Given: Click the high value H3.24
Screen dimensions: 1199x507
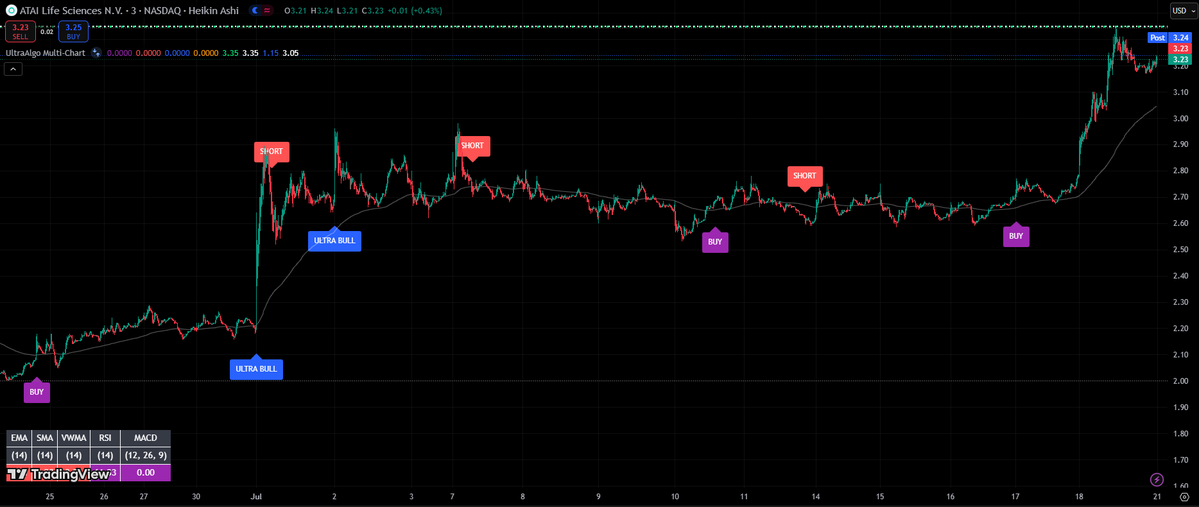Looking at the screenshot, I should [x=323, y=11].
